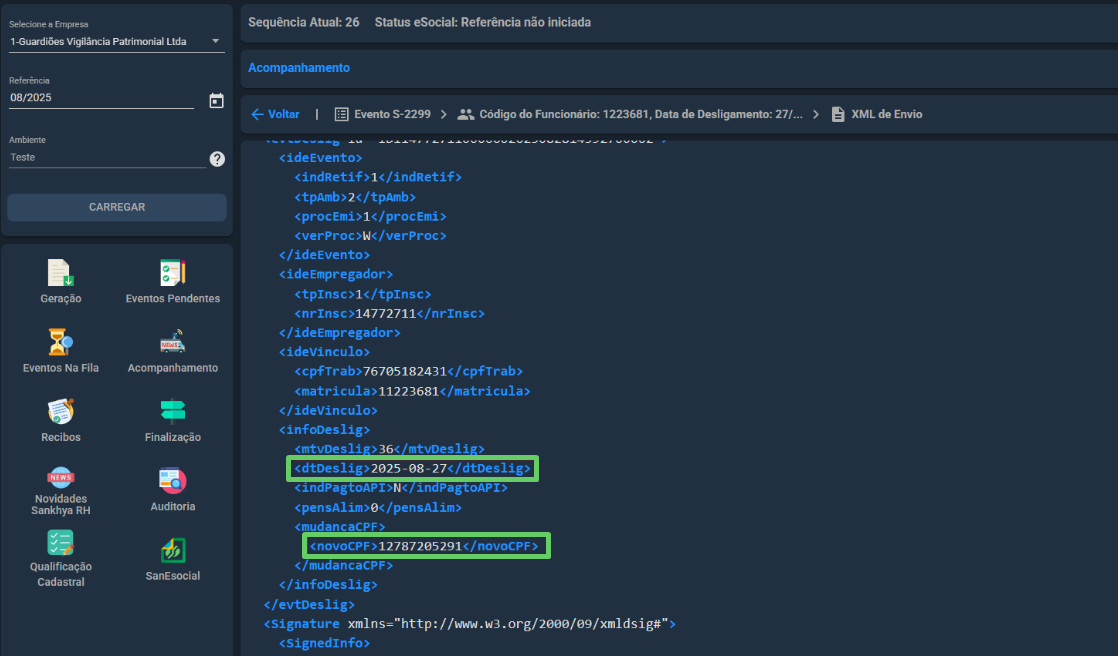Click the opening ideVinculo tag

pyautogui.click(x=324, y=352)
